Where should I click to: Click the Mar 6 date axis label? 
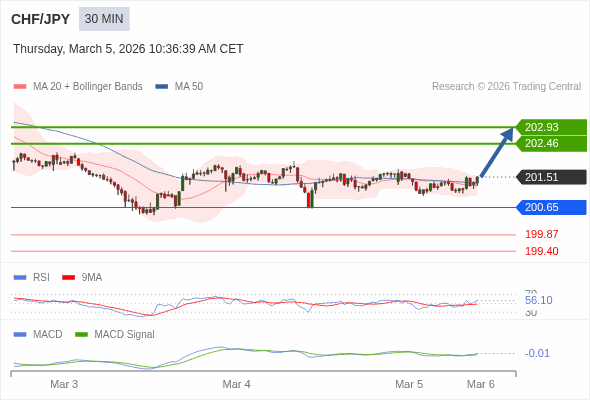tap(481, 384)
